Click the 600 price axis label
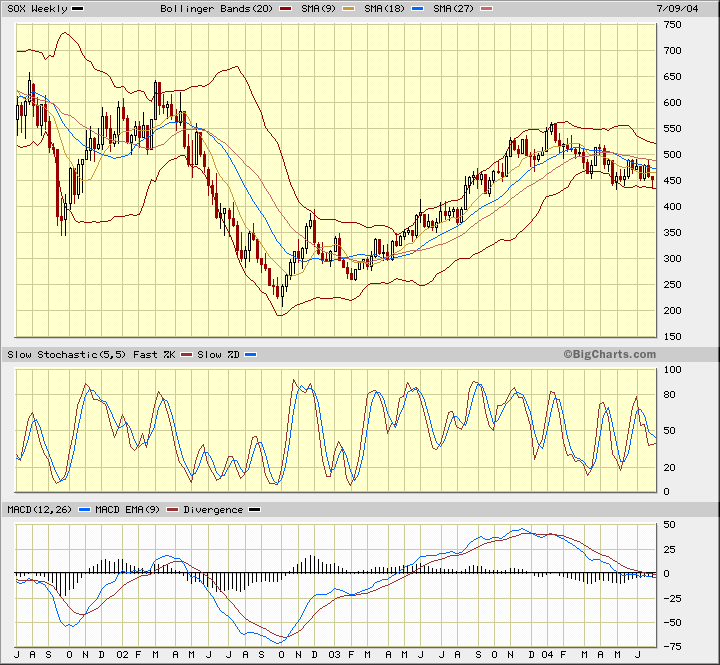Image resolution: width=720 pixels, height=665 pixels. (672, 103)
